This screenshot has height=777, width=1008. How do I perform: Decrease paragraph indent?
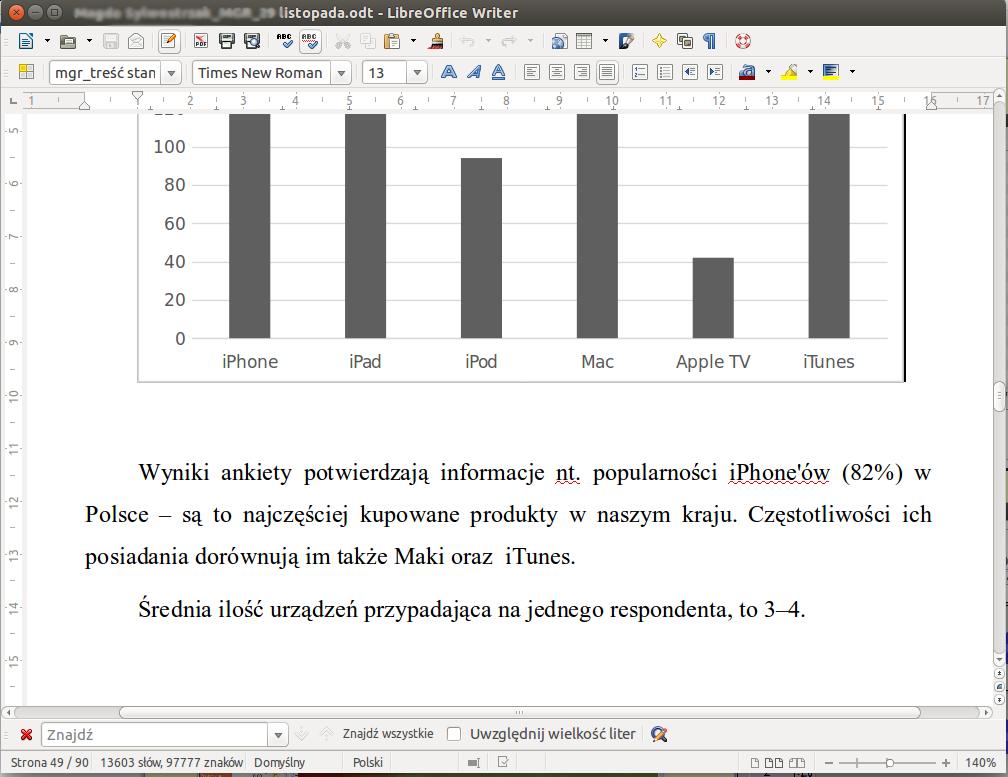(690, 72)
